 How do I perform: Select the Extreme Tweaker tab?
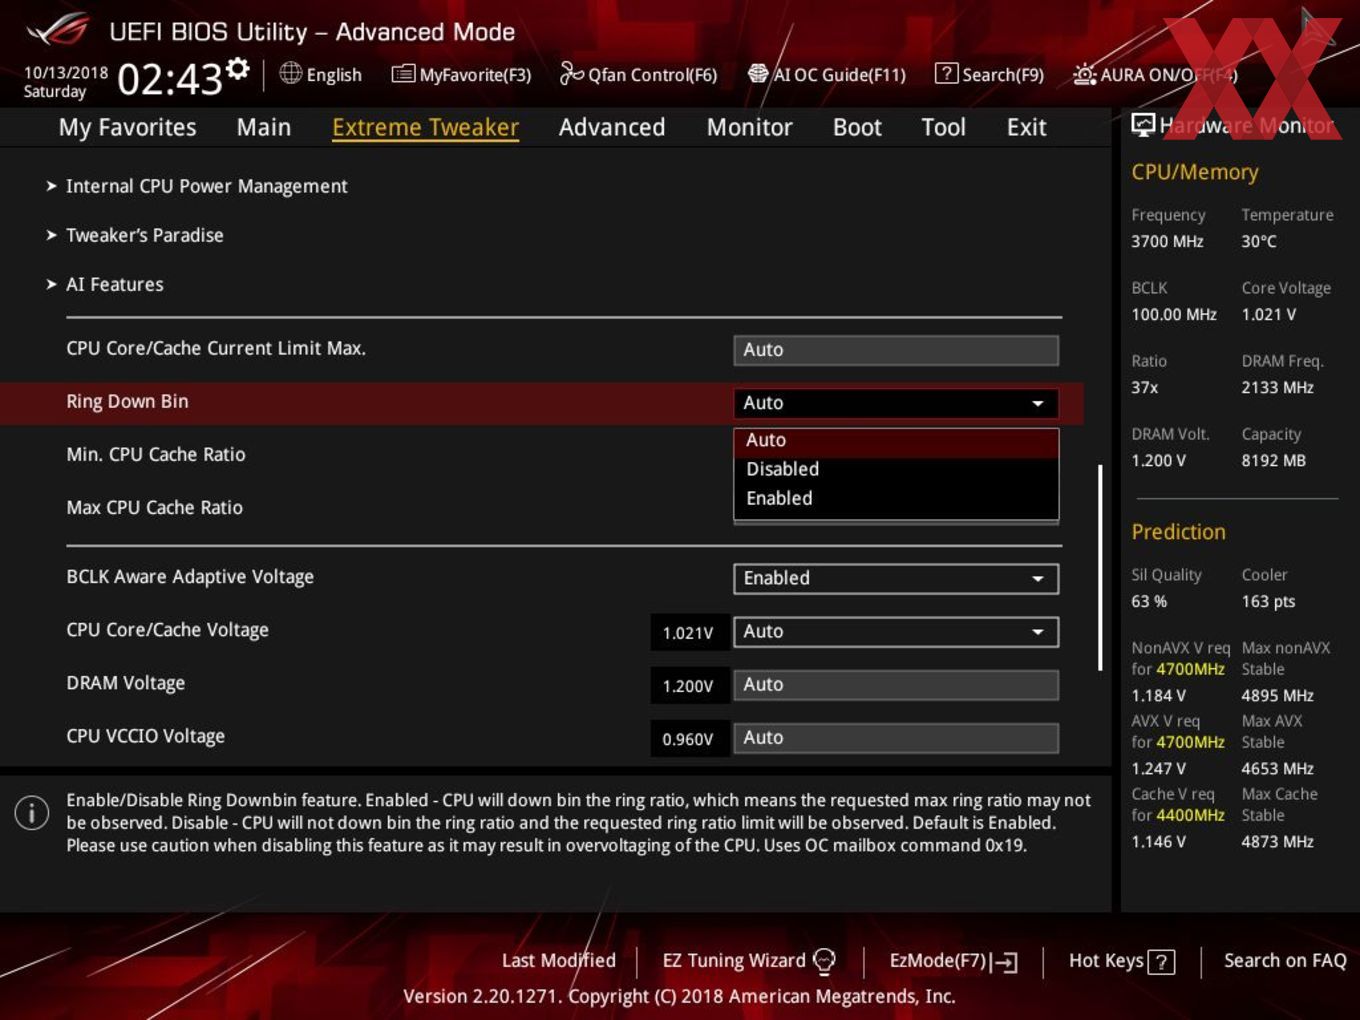pos(425,127)
